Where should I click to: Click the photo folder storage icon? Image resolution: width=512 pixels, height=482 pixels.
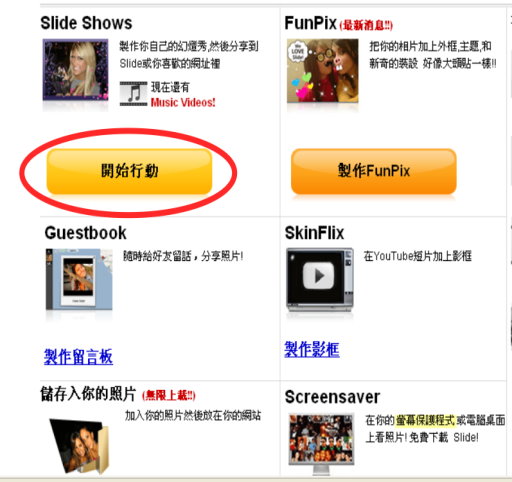(x=80, y=446)
